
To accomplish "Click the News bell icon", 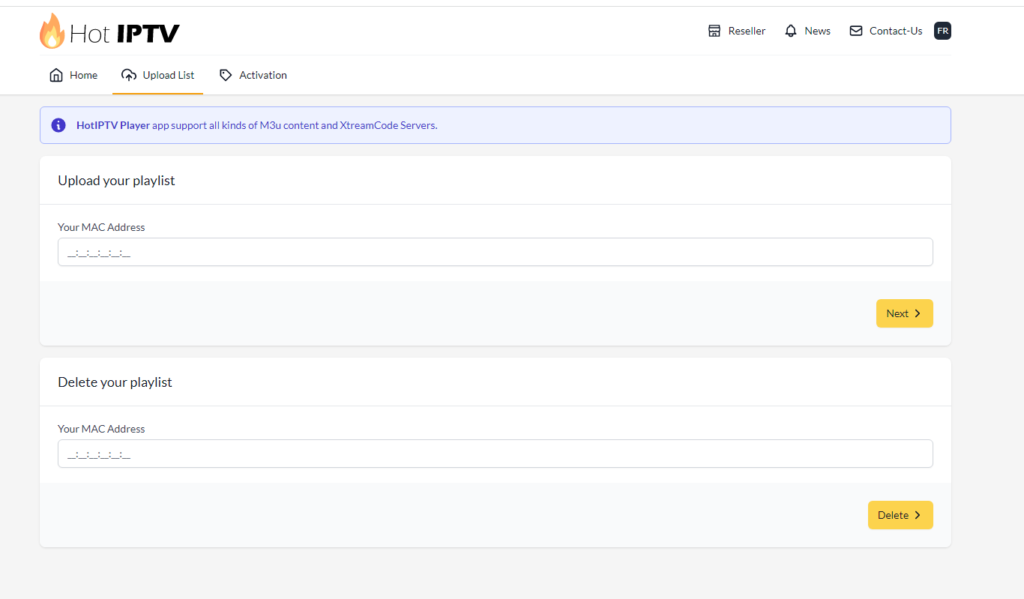I will tap(791, 31).
